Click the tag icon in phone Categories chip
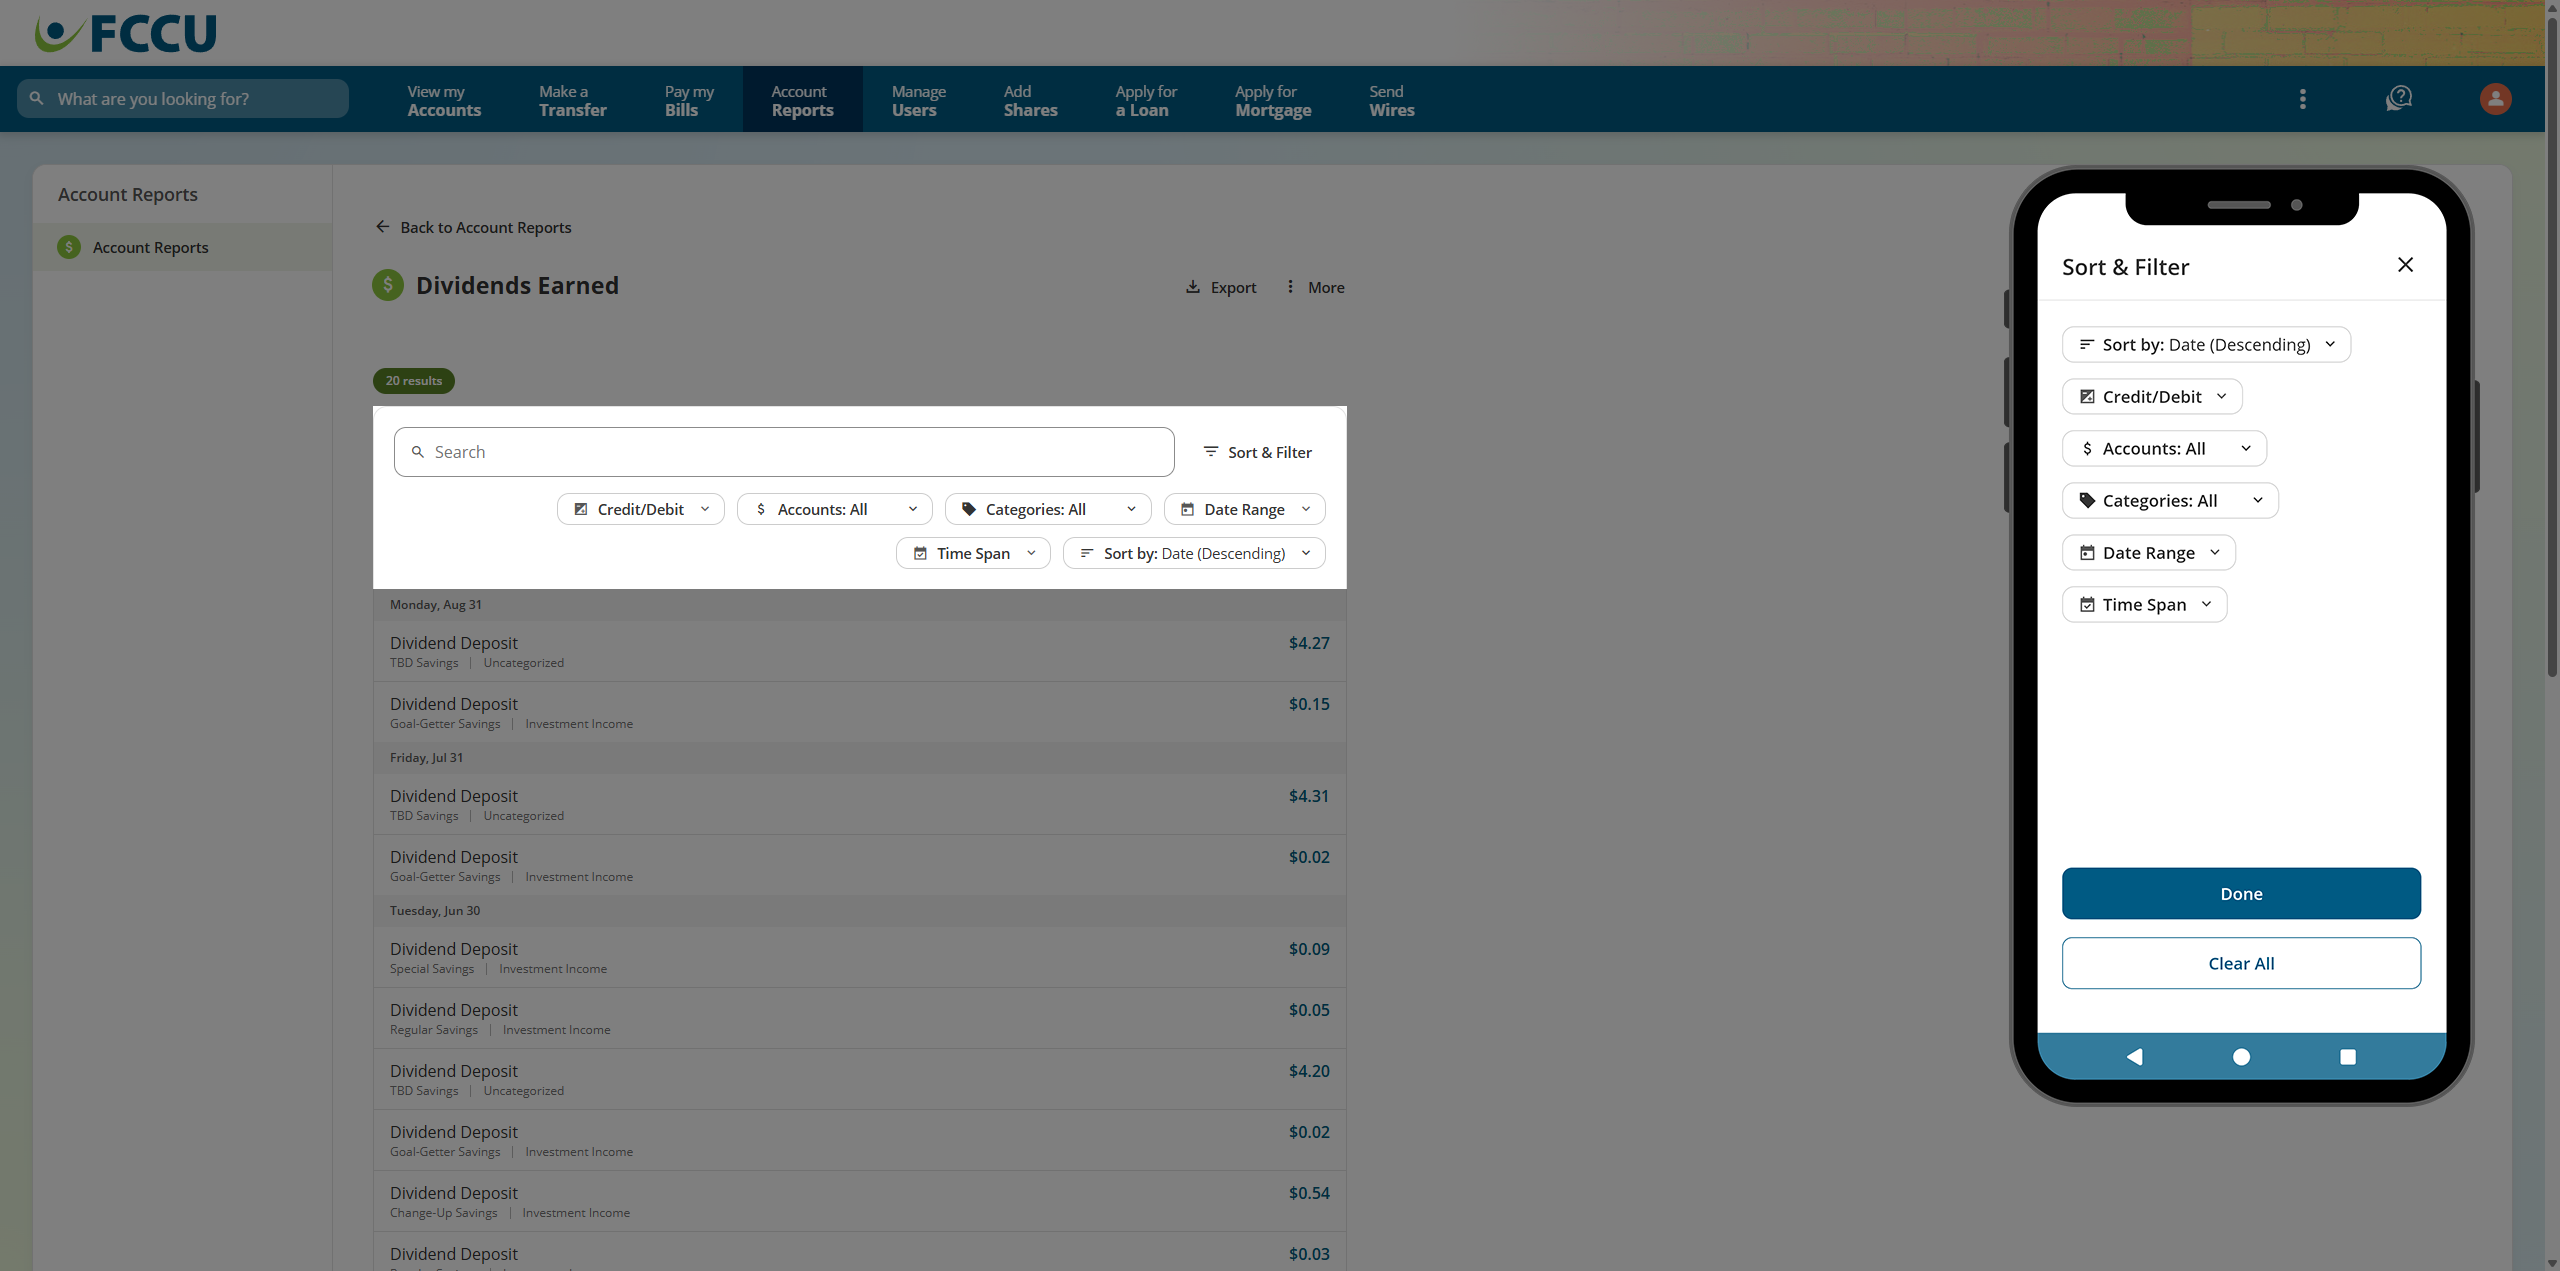The height and width of the screenshot is (1271, 2560). coord(2087,500)
